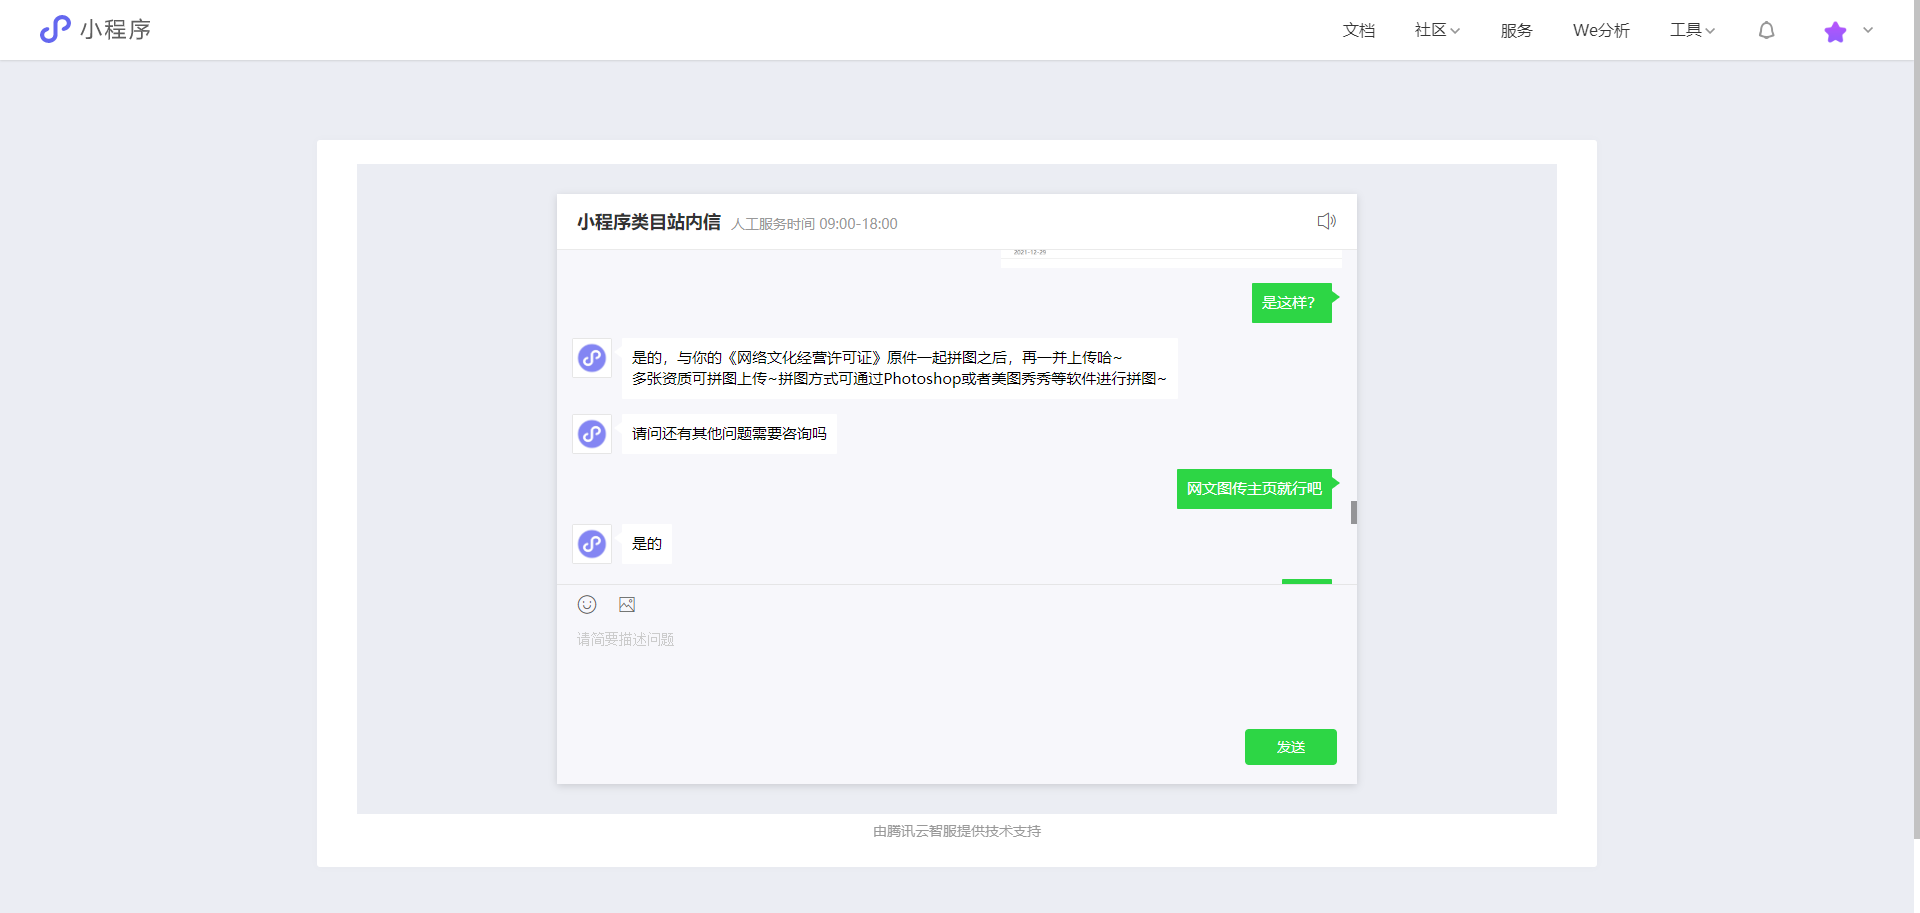The height and width of the screenshot is (913, 1920).
Task: Send the message with 发送 button
Action: pyautogui.click(x=1291, y=747)
